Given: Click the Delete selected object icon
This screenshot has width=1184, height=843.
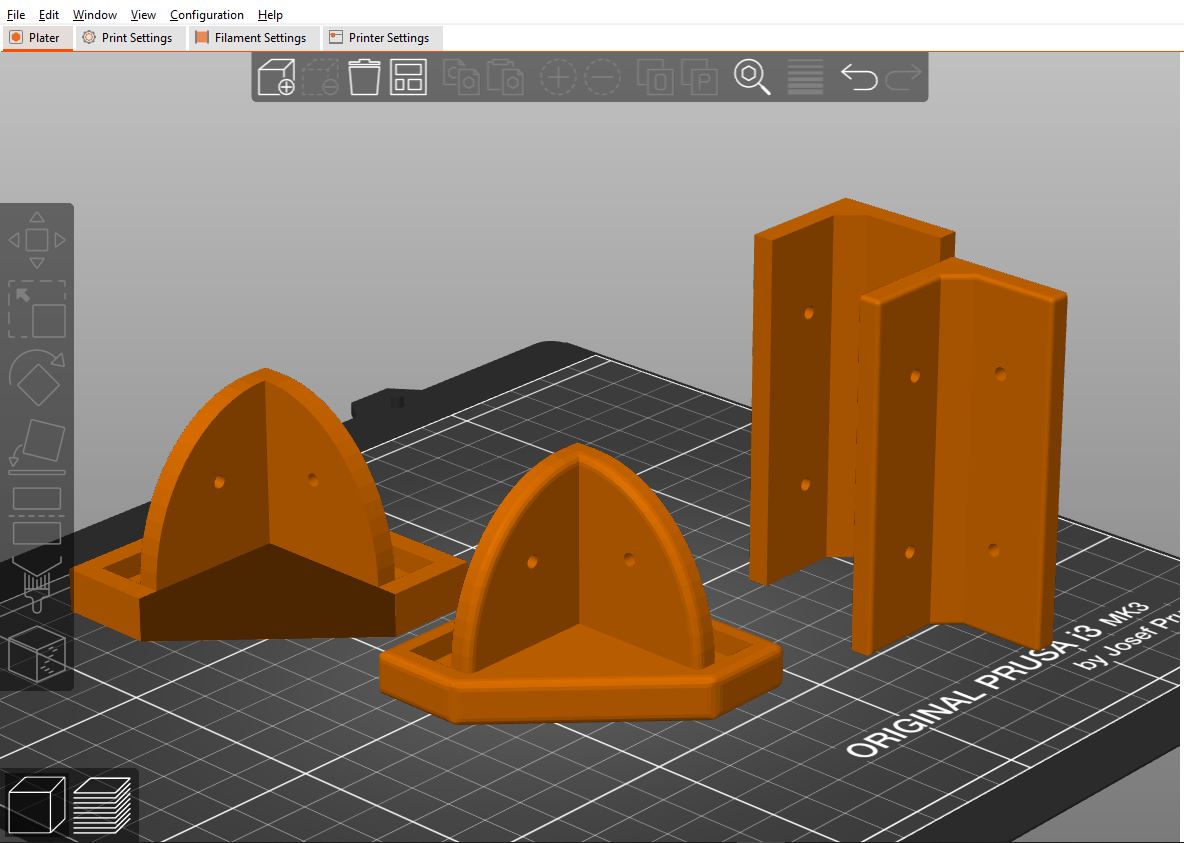Looking at the screenshot, I should click(x=321, y=77).
